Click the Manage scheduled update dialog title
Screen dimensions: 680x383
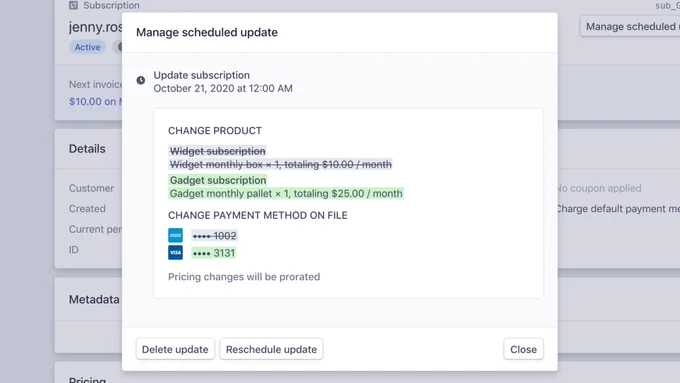click(x=207, y=33)
